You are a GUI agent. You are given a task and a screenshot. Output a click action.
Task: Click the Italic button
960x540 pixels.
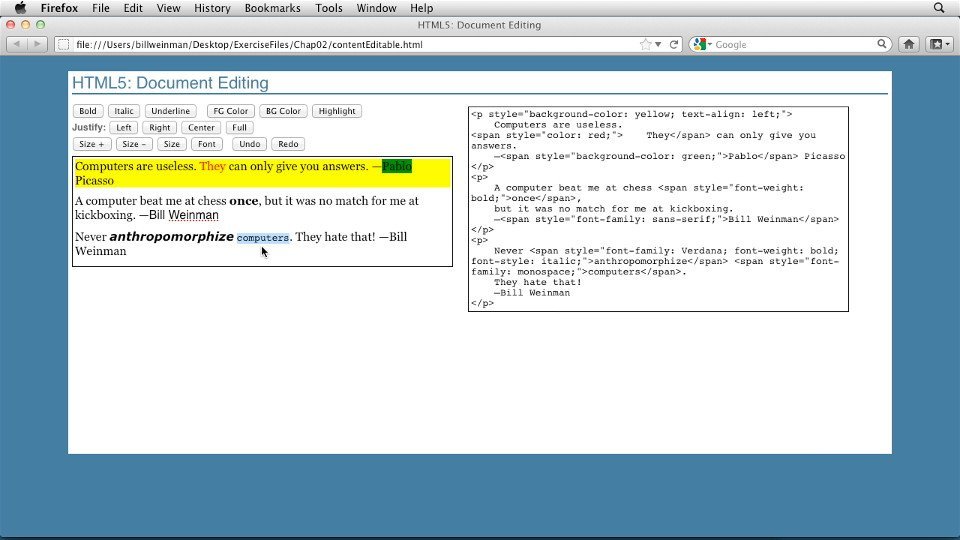point(124,111)
